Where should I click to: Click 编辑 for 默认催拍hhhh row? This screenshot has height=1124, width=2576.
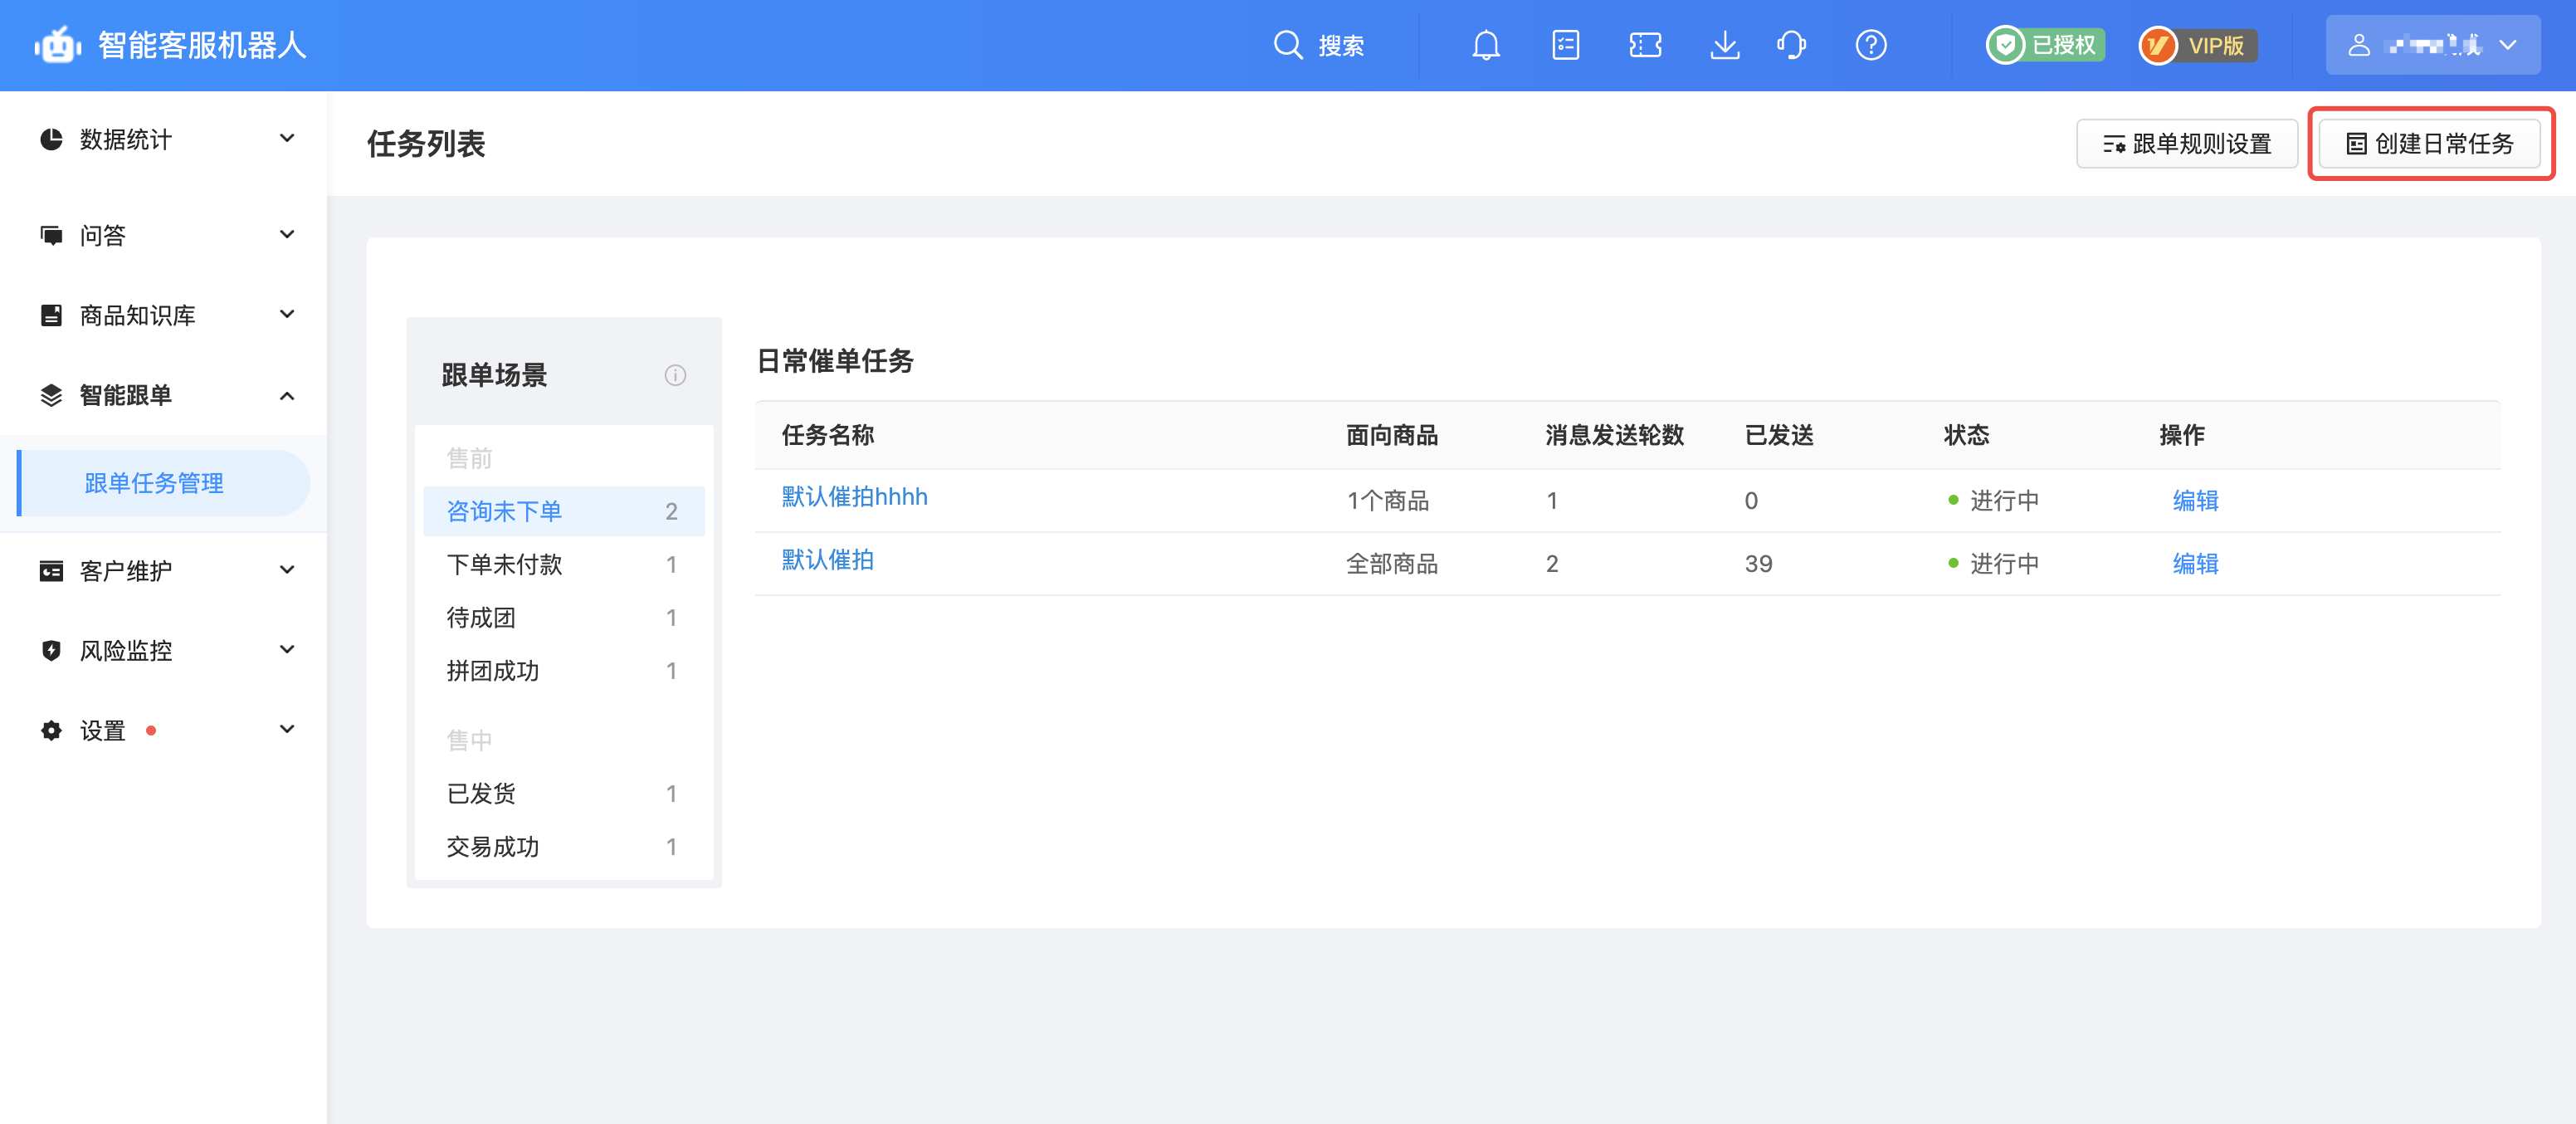pyautogui.click(x=2195, y=500)
